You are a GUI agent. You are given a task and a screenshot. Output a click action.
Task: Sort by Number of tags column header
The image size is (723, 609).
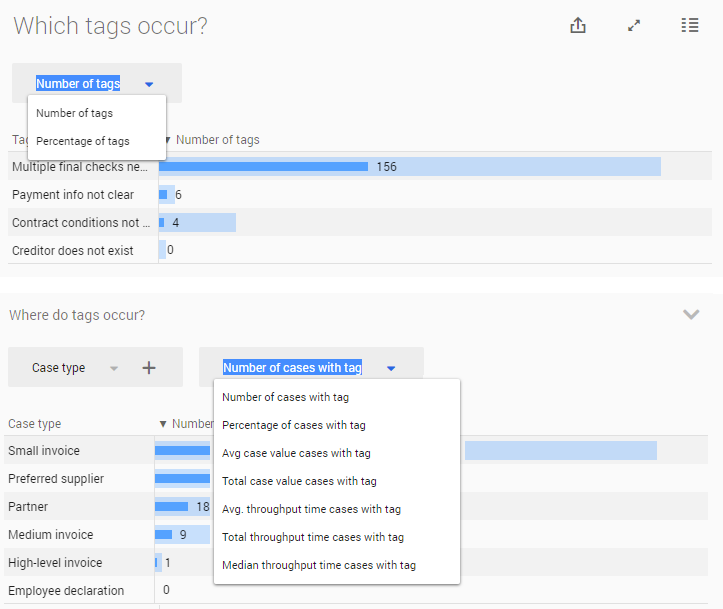pyautogui.click(x=217, y=140)
